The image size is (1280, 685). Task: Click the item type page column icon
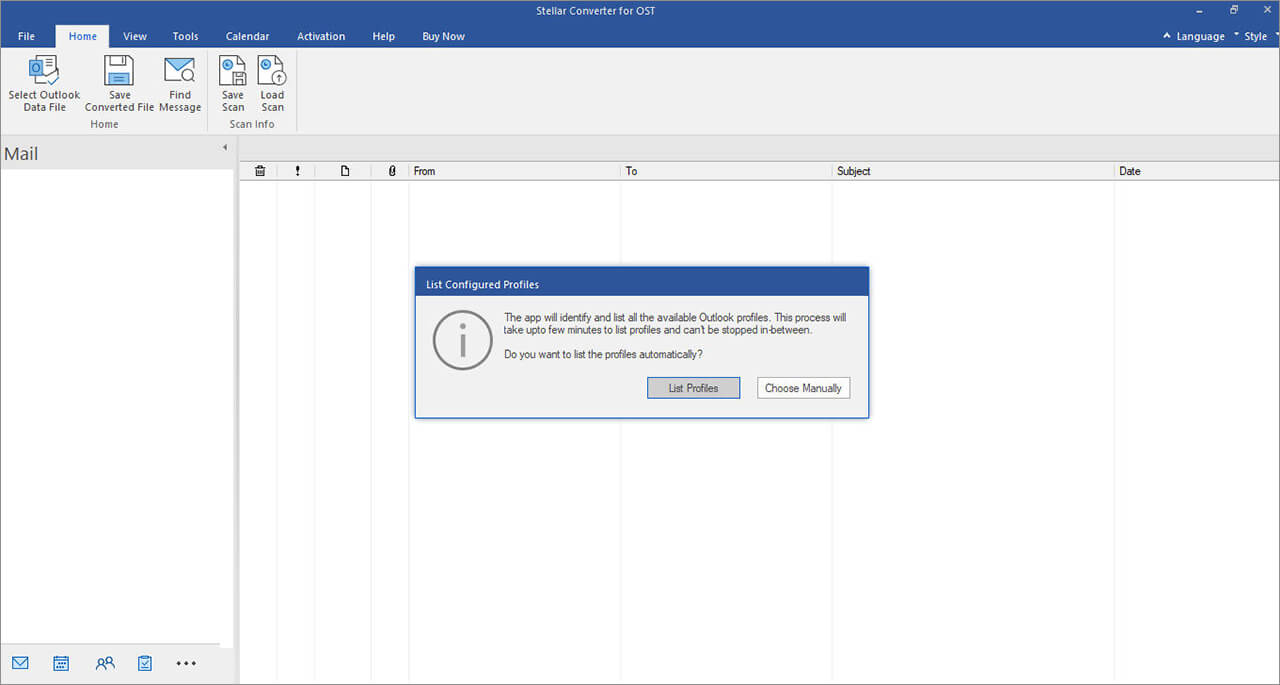[345, 171]
